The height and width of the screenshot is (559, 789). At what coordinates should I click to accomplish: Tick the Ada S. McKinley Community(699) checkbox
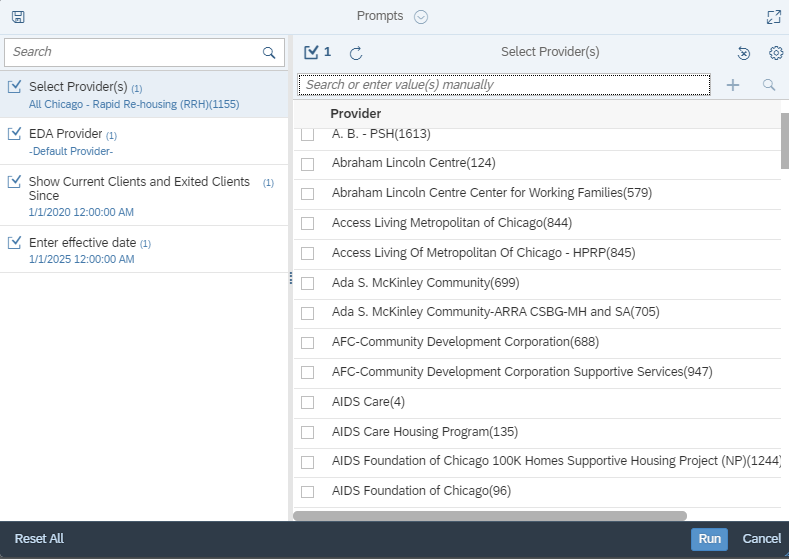(307, 283)
